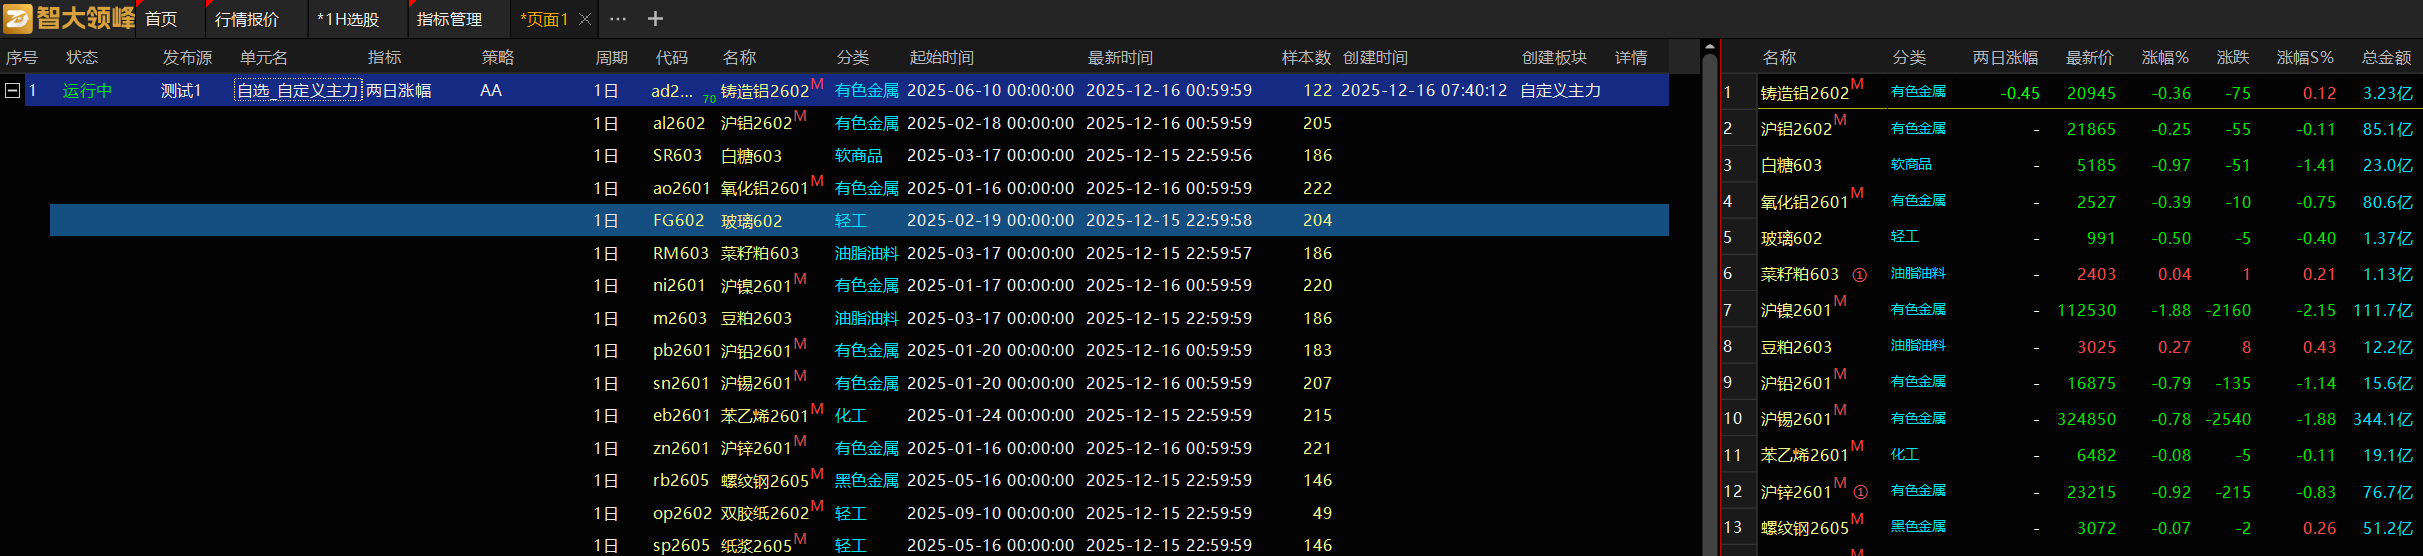
Task: Select the 玻璃602 row in left table
Action: coord(751,221)
